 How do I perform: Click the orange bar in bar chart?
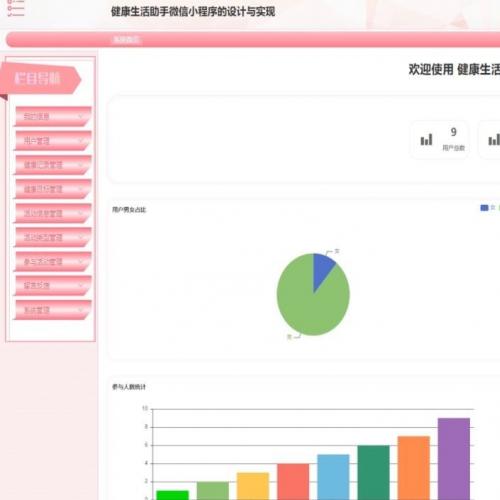[414, 468]
